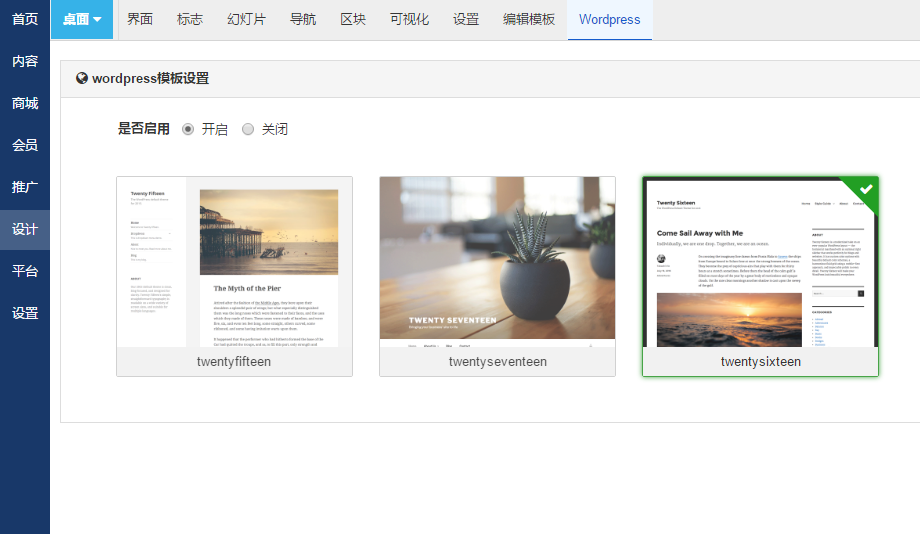Image resolution: width=920 pixels, height=534 pixels.
Task: Go to 内容 in sidebar
Action: coord(25,61)
